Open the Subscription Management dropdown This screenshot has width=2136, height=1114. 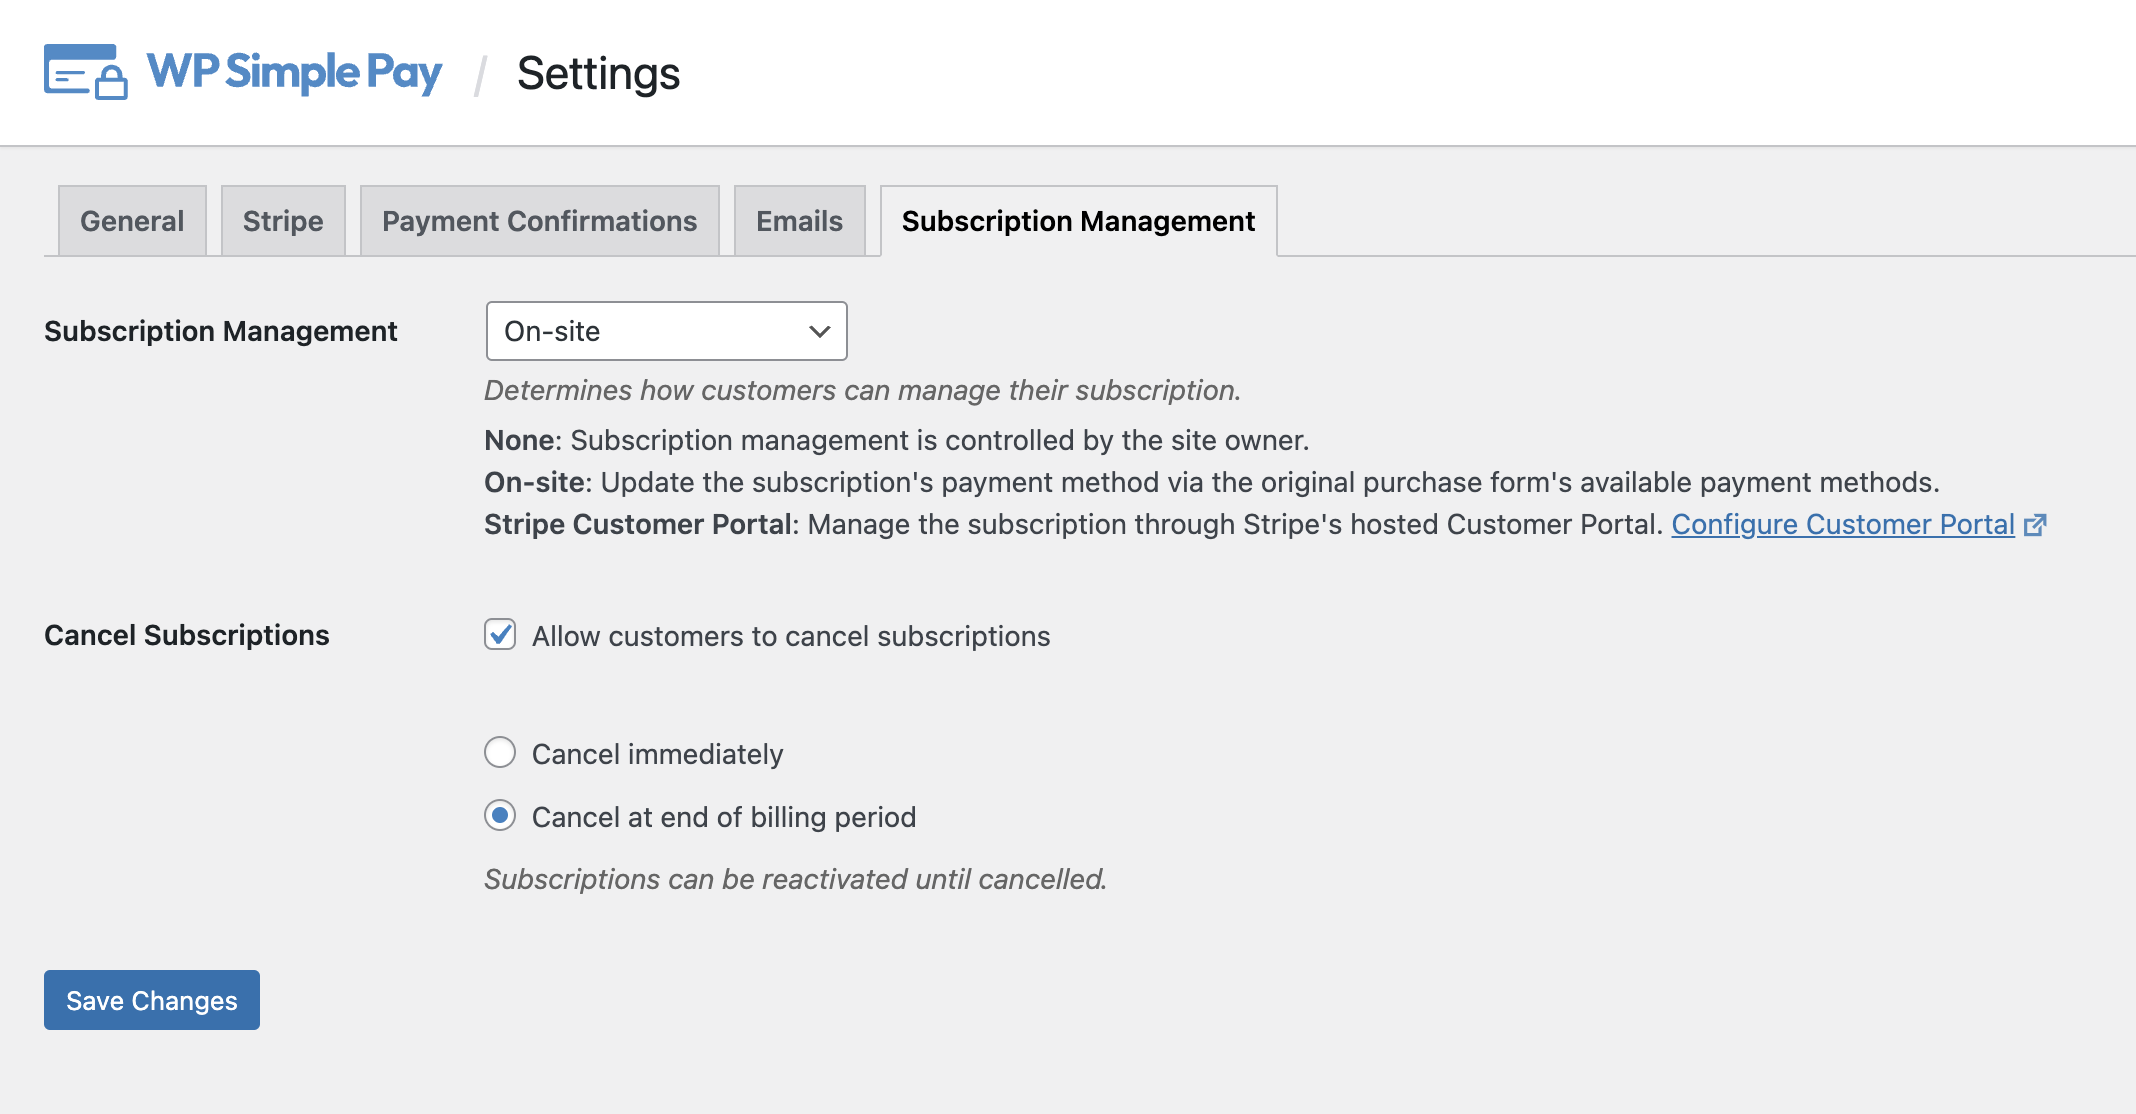click(x=665, y=330)
